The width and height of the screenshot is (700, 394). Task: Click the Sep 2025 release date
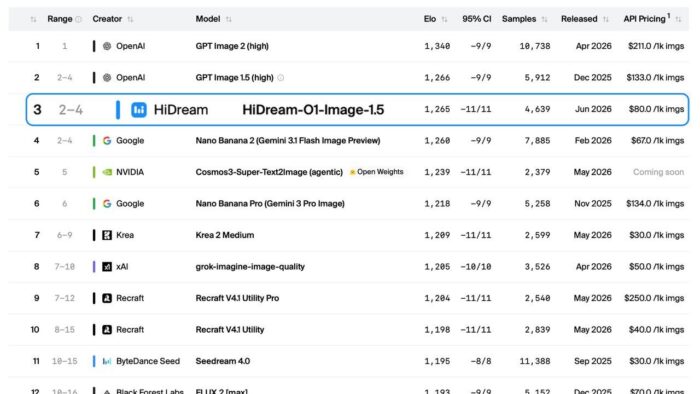pos(593,361)
